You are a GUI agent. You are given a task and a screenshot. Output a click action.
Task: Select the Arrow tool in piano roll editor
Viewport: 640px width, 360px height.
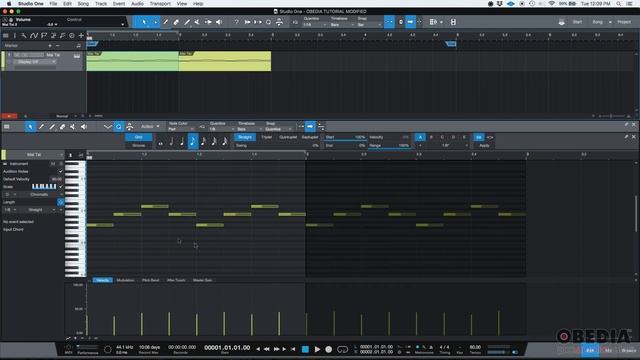tap(30, 127)
